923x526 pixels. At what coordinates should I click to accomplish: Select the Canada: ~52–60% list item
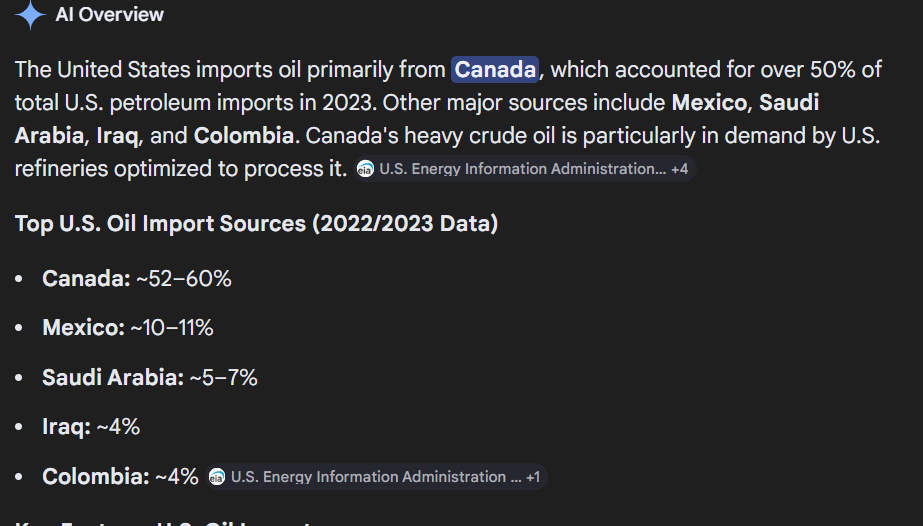point(137,278)
